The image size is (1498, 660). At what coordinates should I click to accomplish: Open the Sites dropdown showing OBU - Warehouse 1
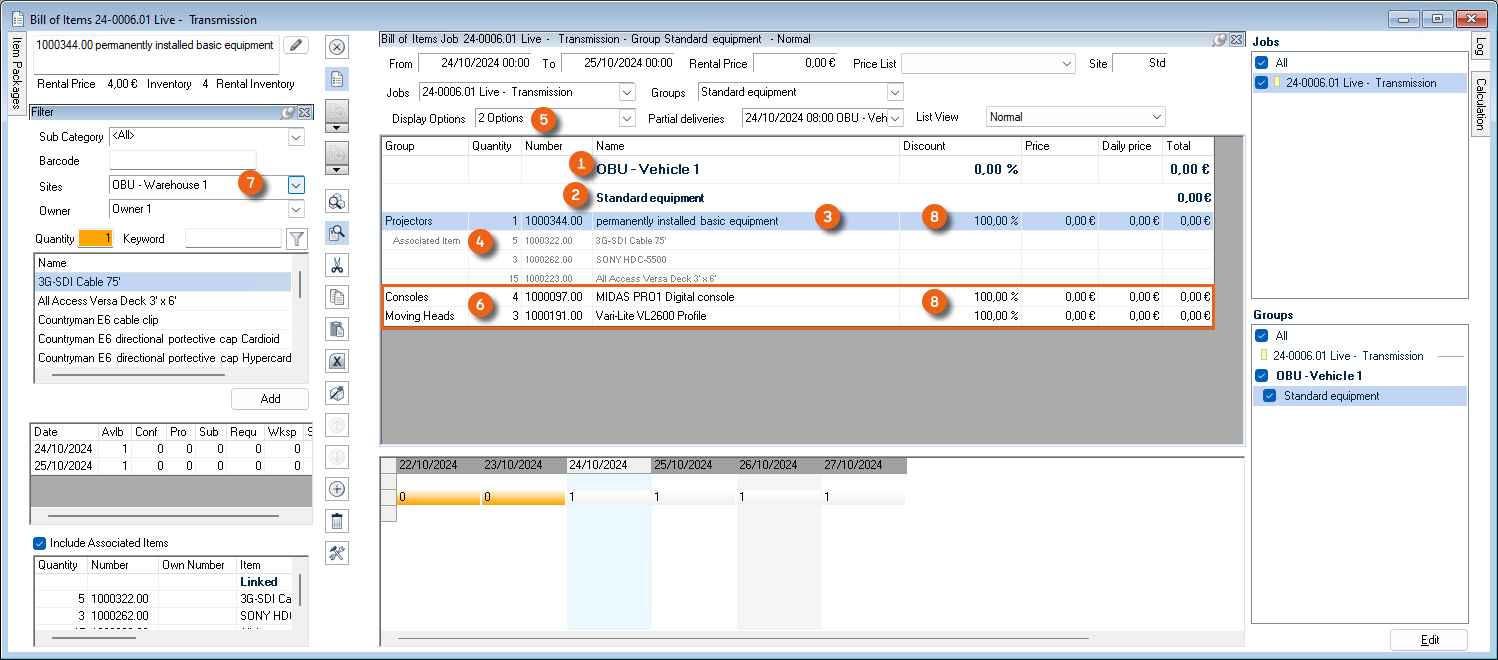click(x=296, y=185)
